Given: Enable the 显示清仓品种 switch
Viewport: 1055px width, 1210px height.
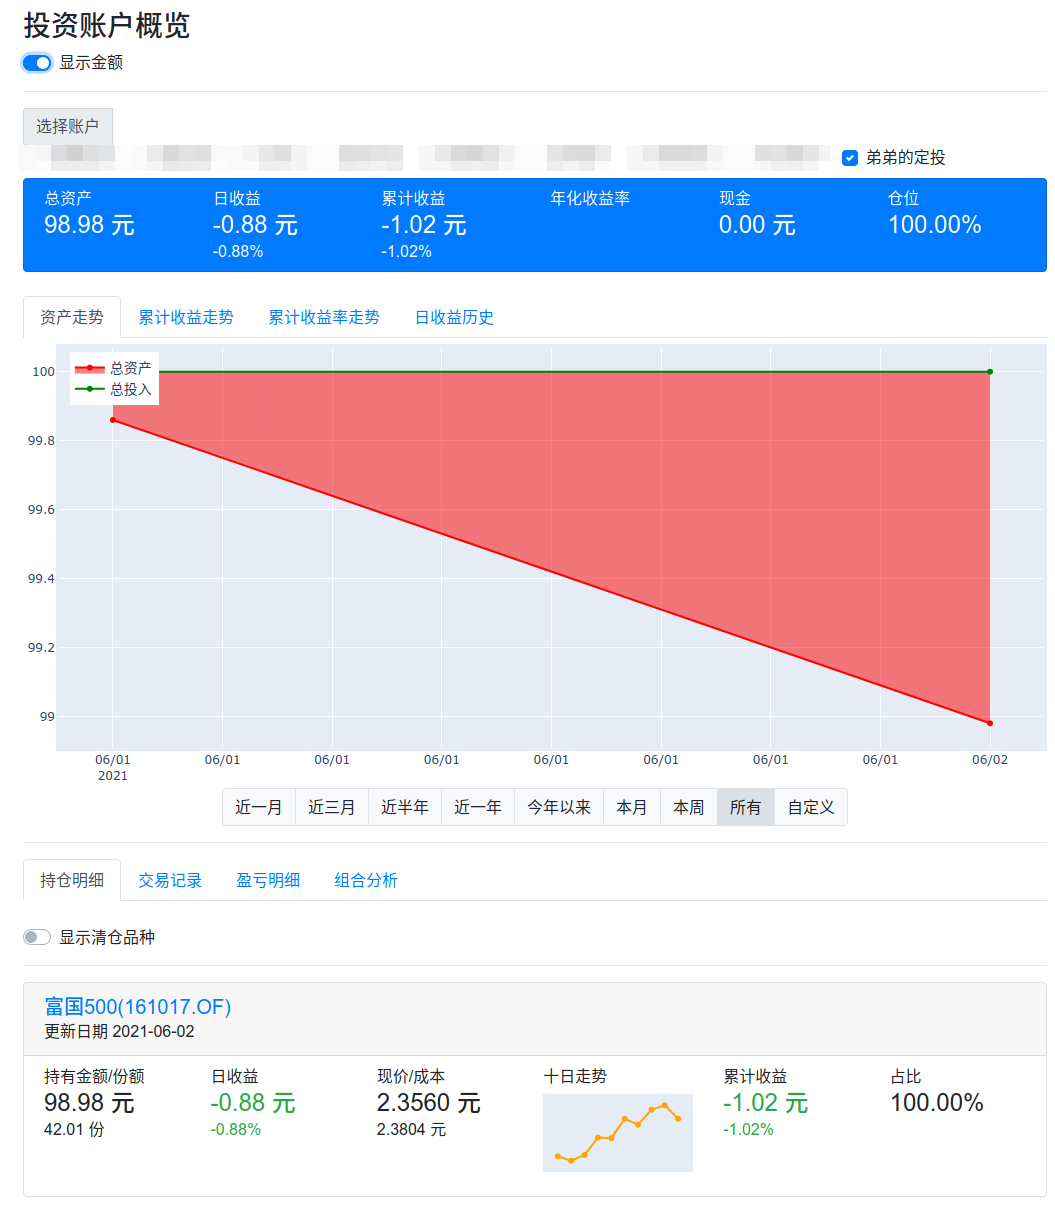Looking at the screenshot, I should (x=37, y=938).
